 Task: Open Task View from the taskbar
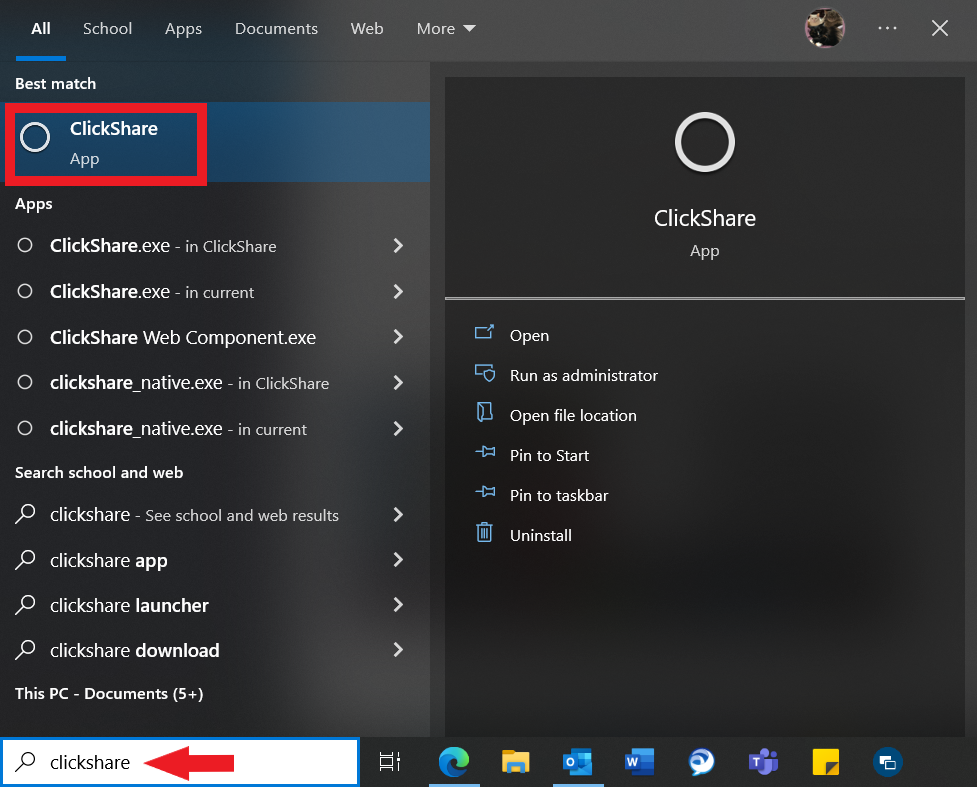390,761
